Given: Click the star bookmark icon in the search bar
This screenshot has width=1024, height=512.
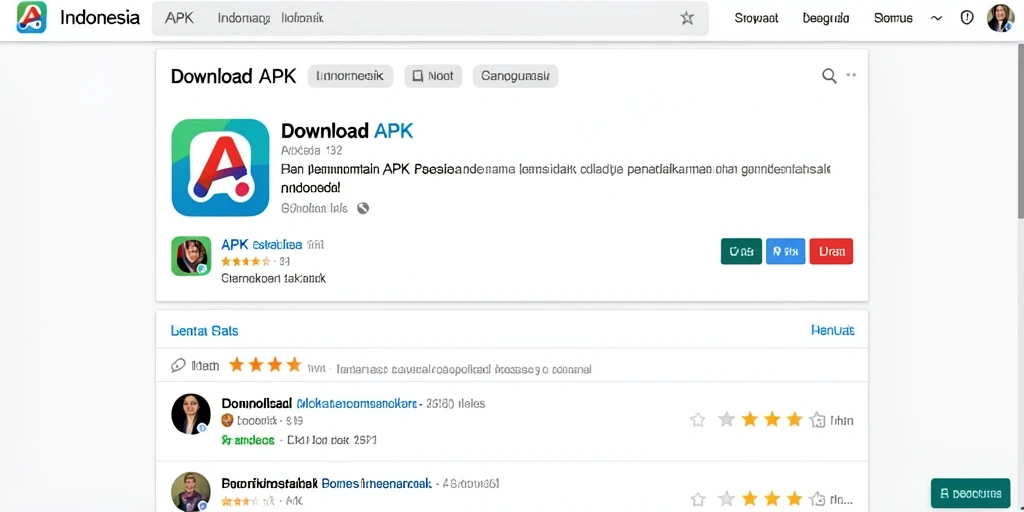Looking at the screenshot, I should click(687, 18).
